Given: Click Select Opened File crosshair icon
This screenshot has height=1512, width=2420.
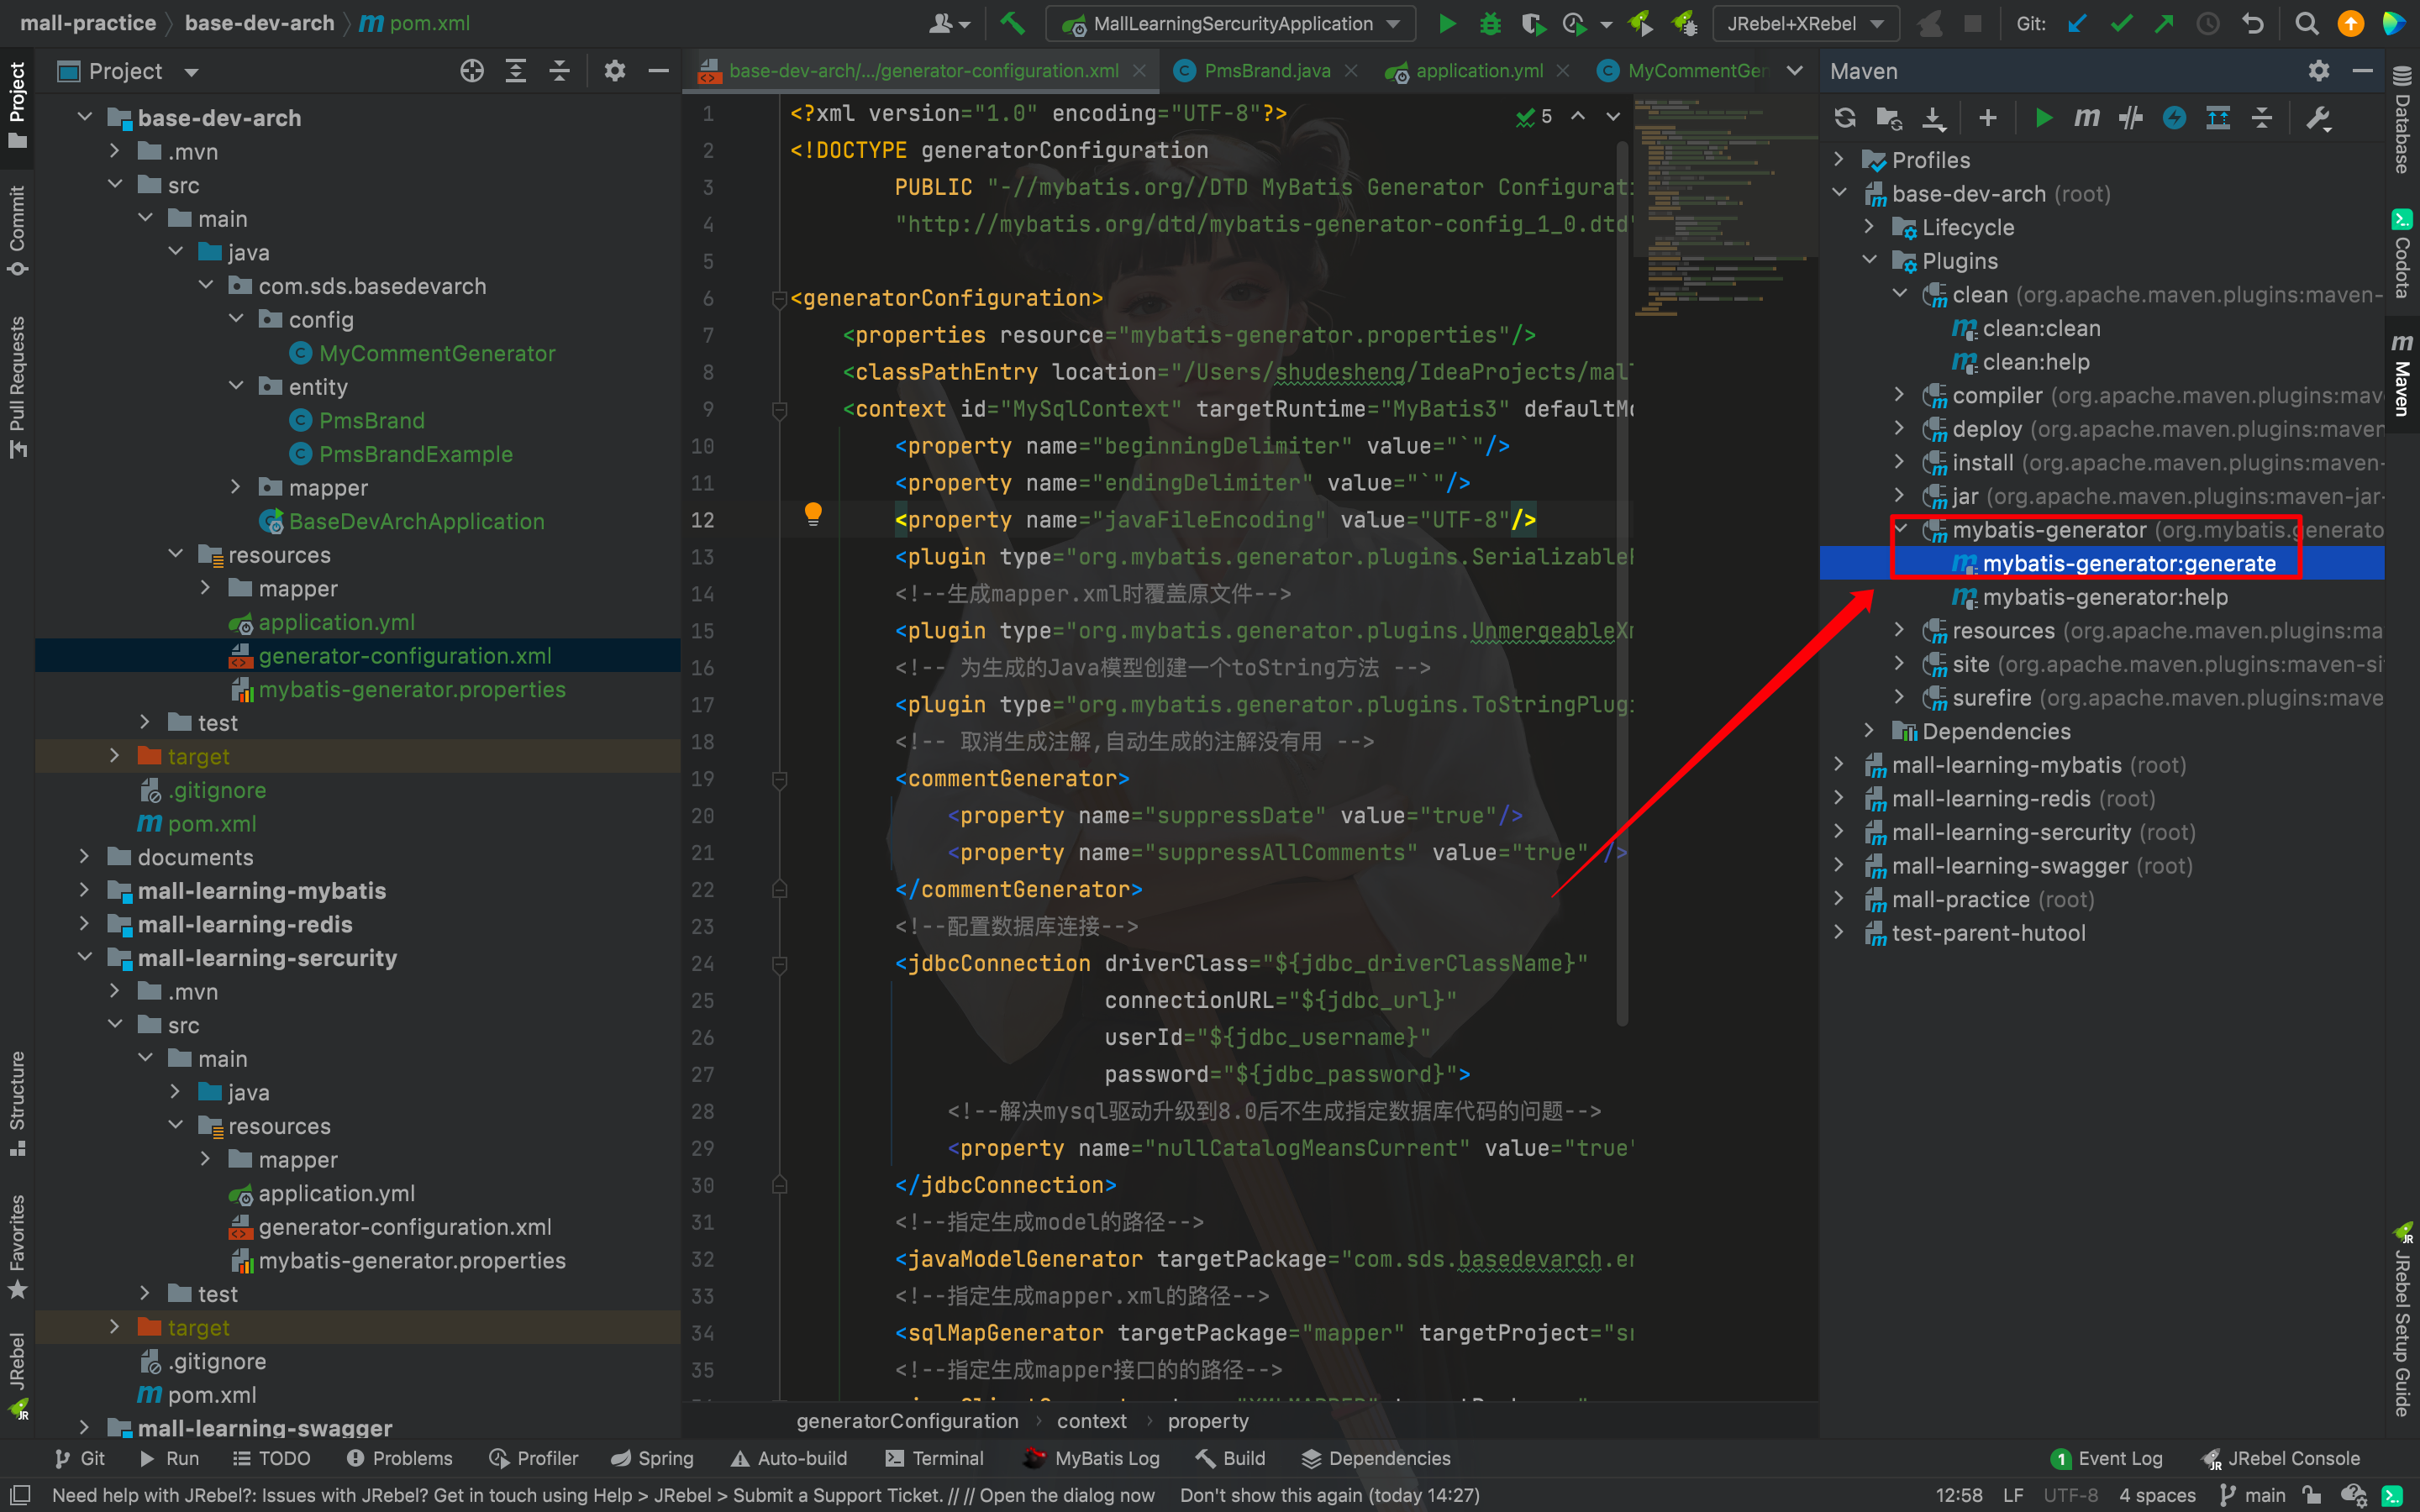Looking at the screenshot, I should (x=472, y=71).
